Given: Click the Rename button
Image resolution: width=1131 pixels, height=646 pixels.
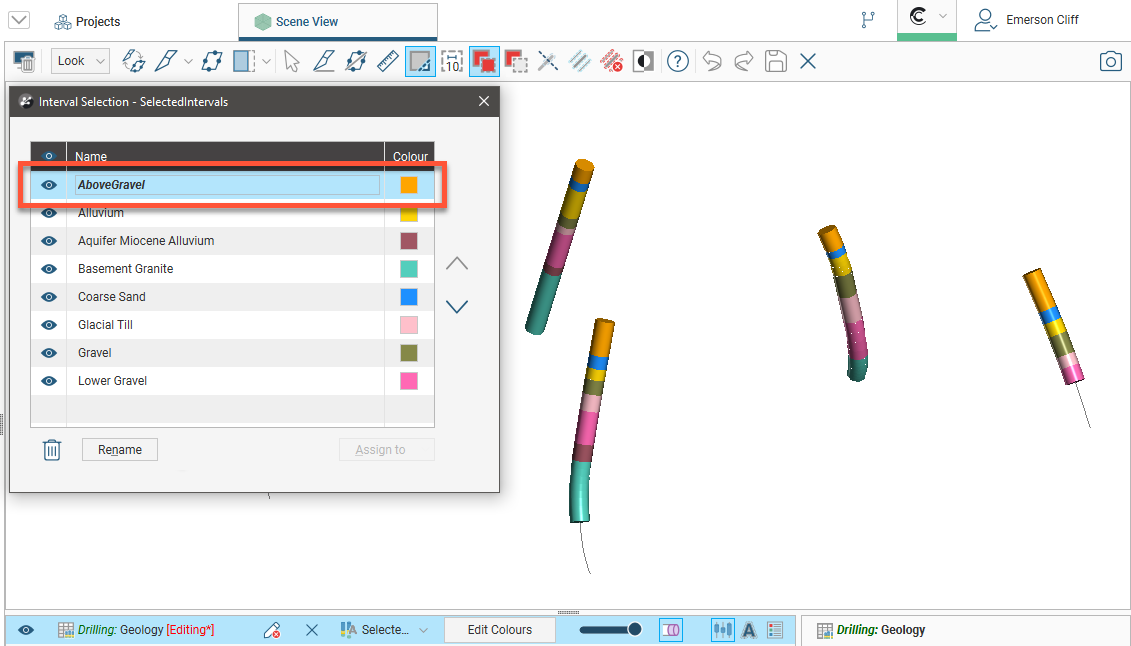Looking at the screenshot, I should (x=119, y=450).
